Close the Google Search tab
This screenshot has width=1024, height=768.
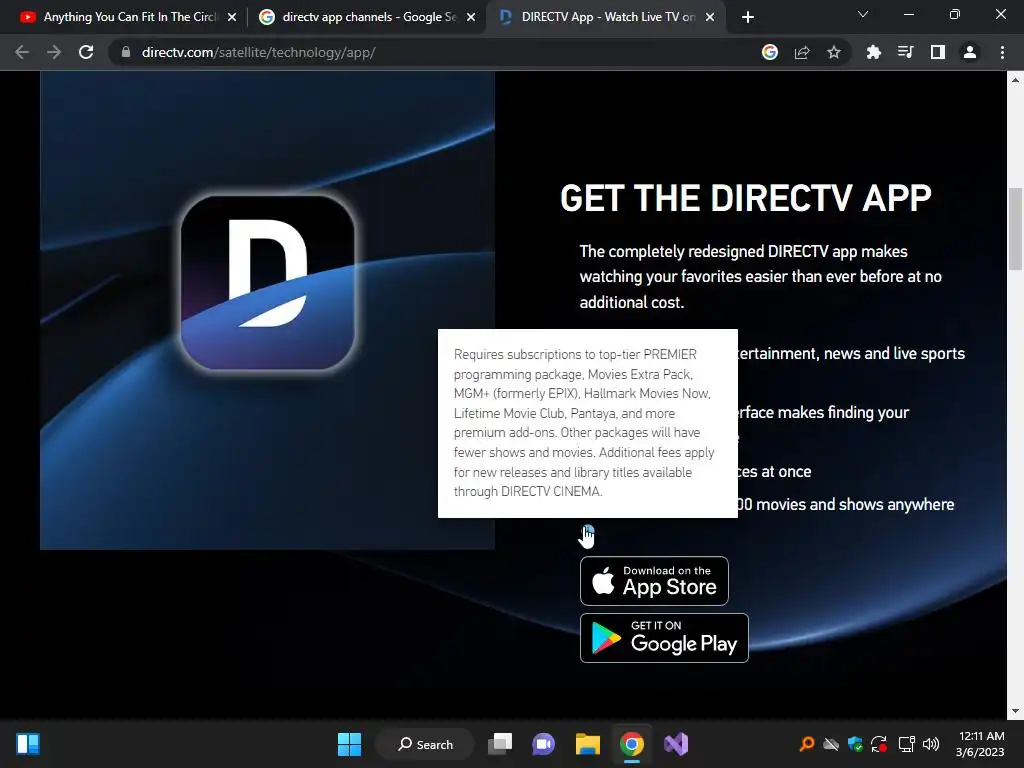pyautogui.click(x=471, y=18)
